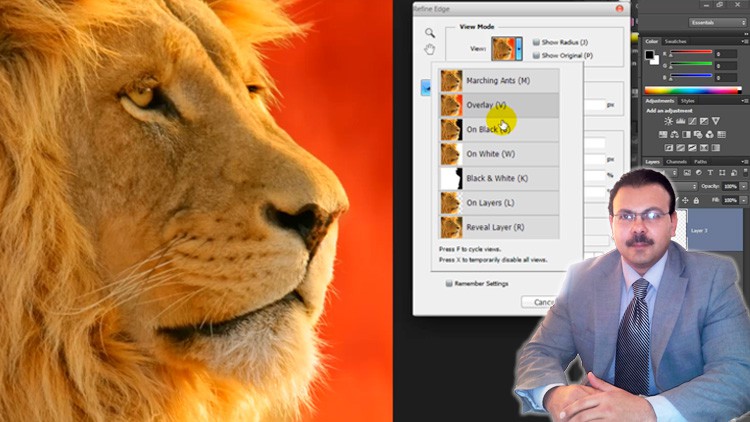This screenshot has width=750, height=422.
Task: Enable Show Radius (J) checkbox
Action: (536, 42)
